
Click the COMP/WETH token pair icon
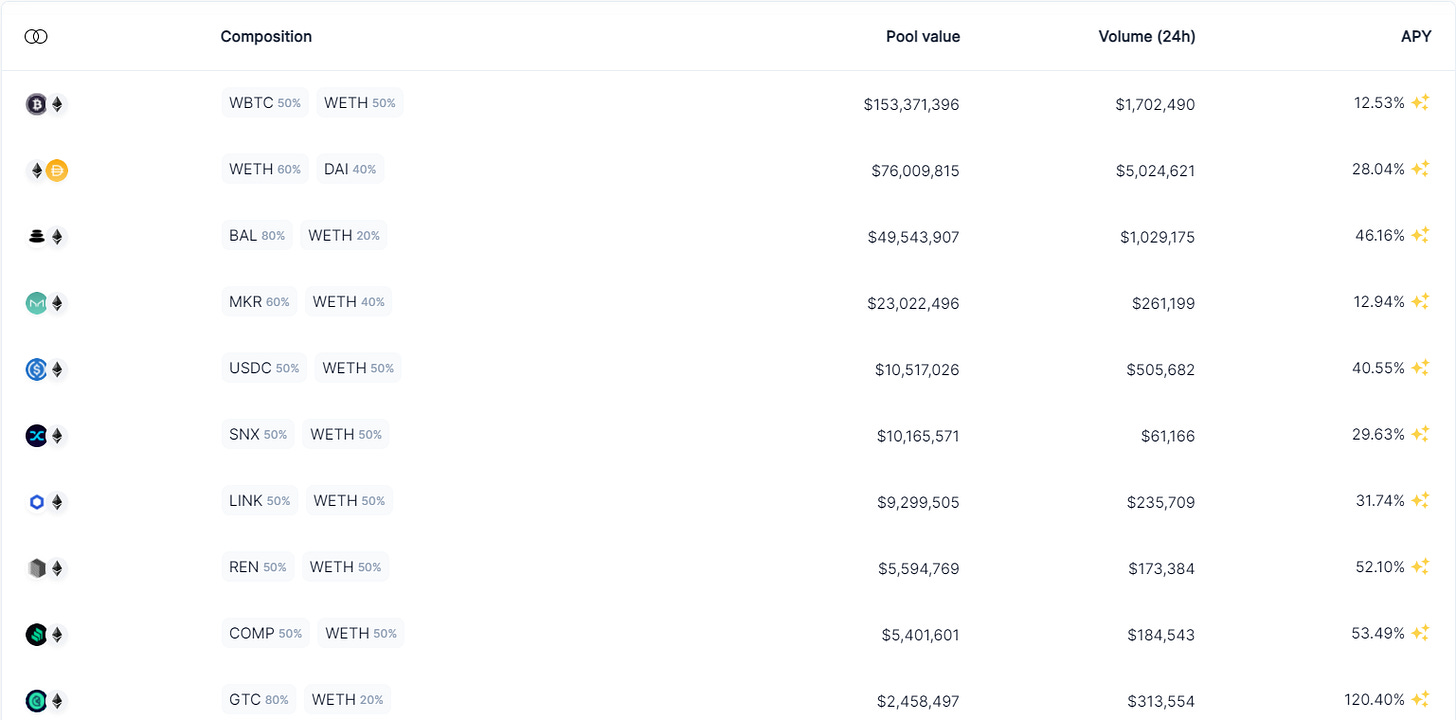(x=46, y=635)
